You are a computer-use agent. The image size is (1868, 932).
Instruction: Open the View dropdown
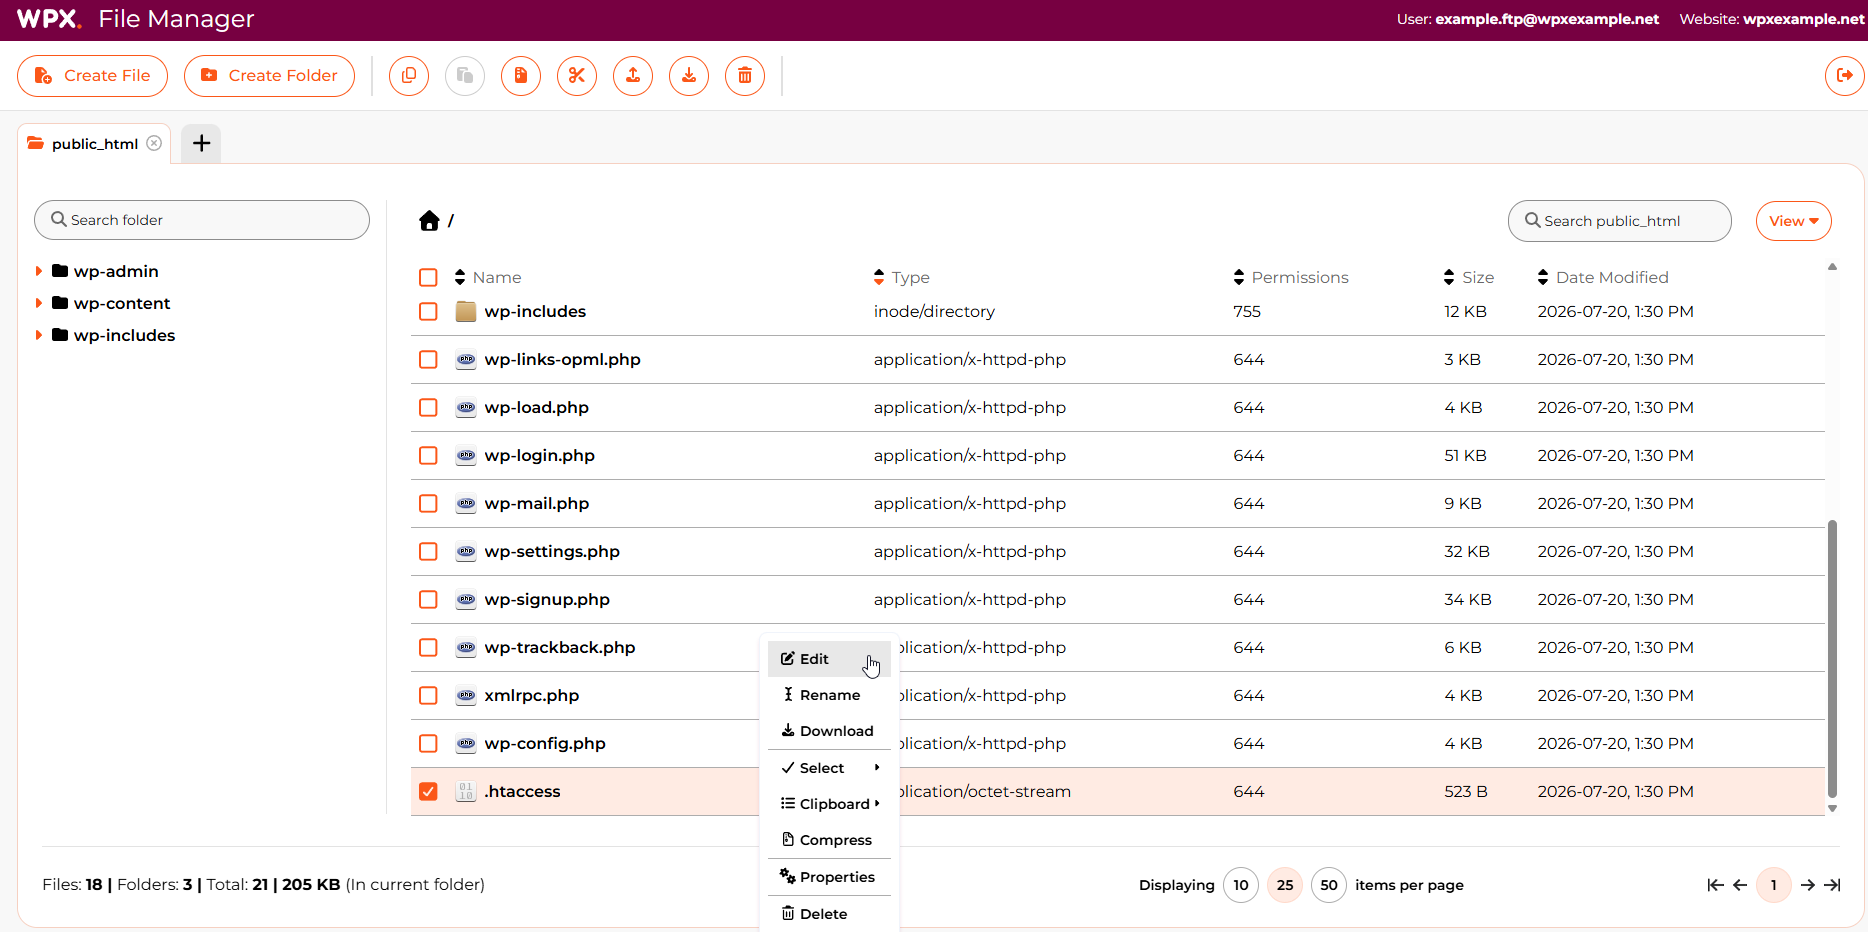click(1794, 221)
